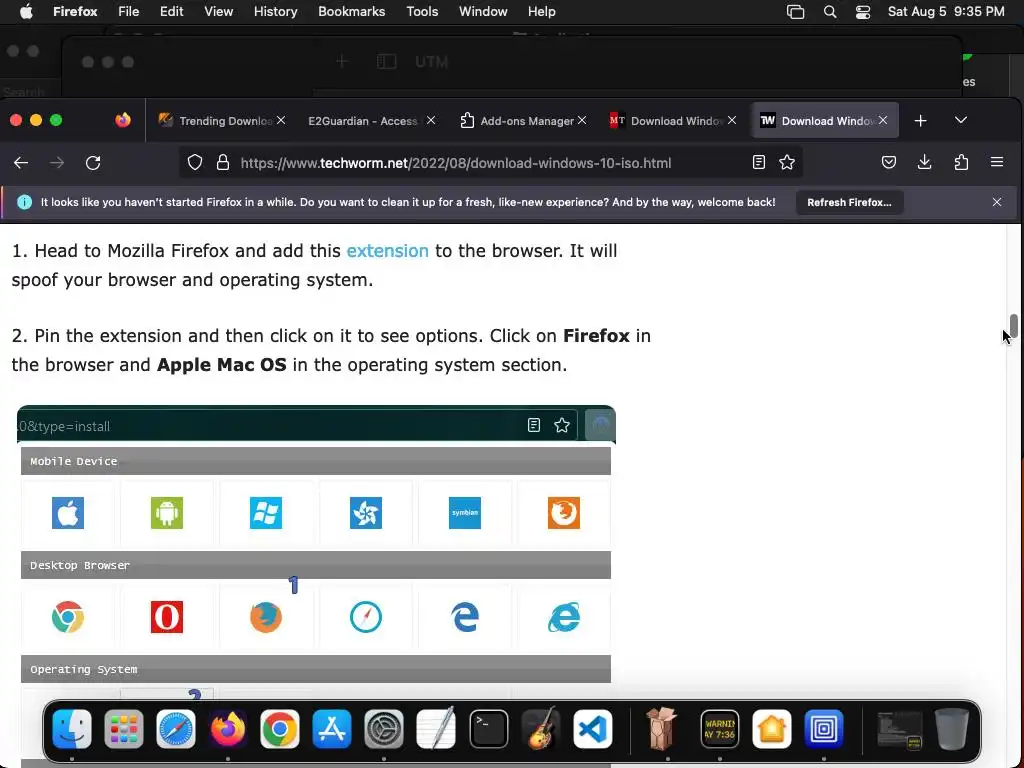Screen dimensions: 1024x768
Task: Open TextEdit from the Dock
Action: pyautogui.click(x=436, y=729)
